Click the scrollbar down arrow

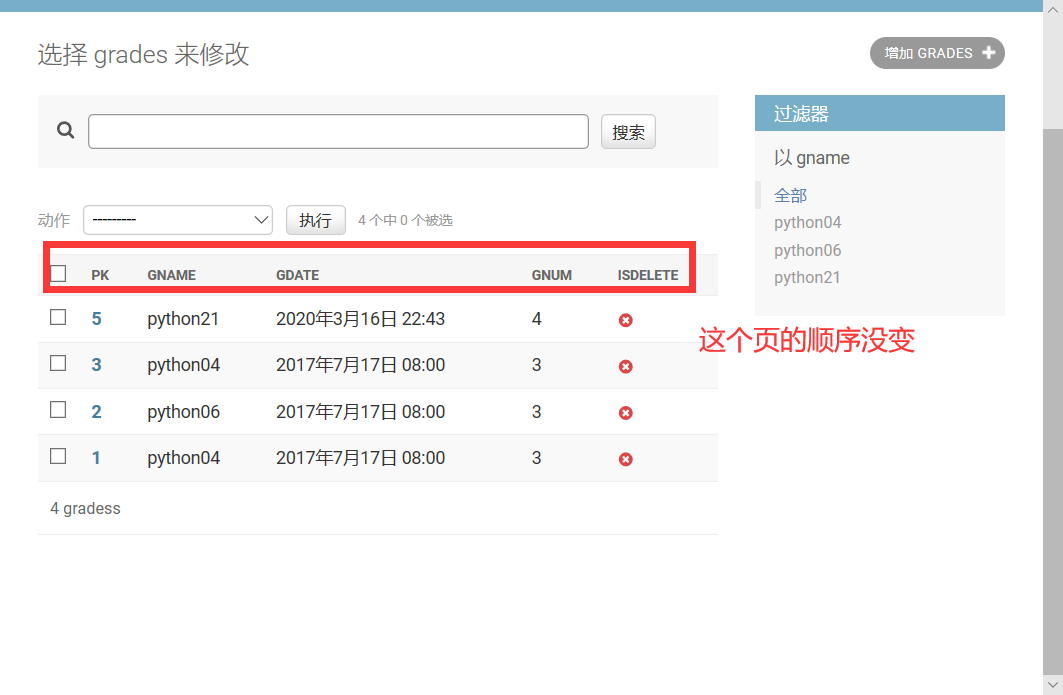point(1053,685)
